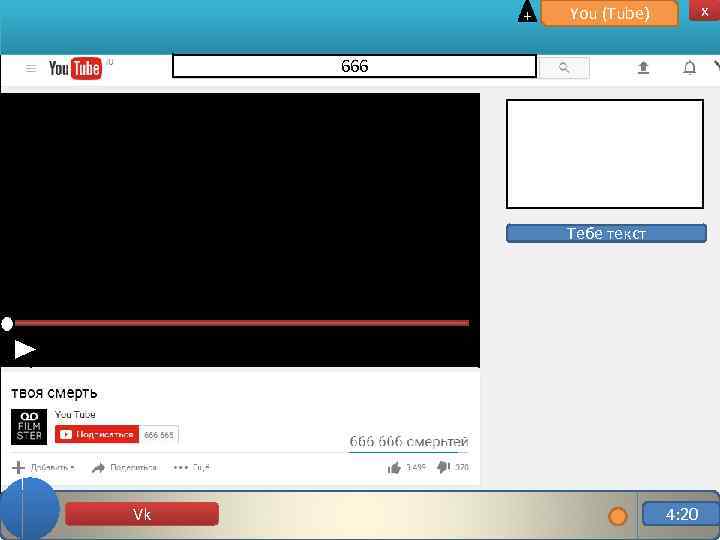Select the orange You (Tube) tab
The height and width of the screenshot is (540, 720).
pyautogui.click(x=609, y=13)
